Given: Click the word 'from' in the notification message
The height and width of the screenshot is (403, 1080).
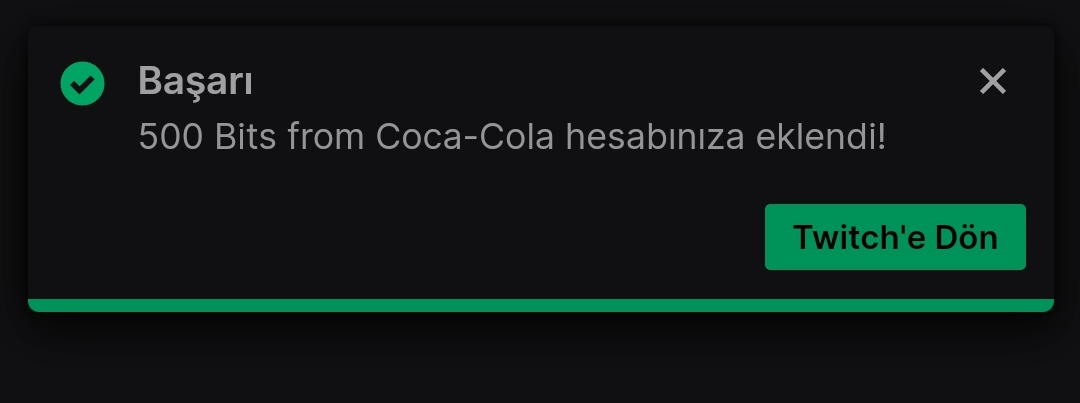Looking at the screenshot, I should [x=326, y=136].
